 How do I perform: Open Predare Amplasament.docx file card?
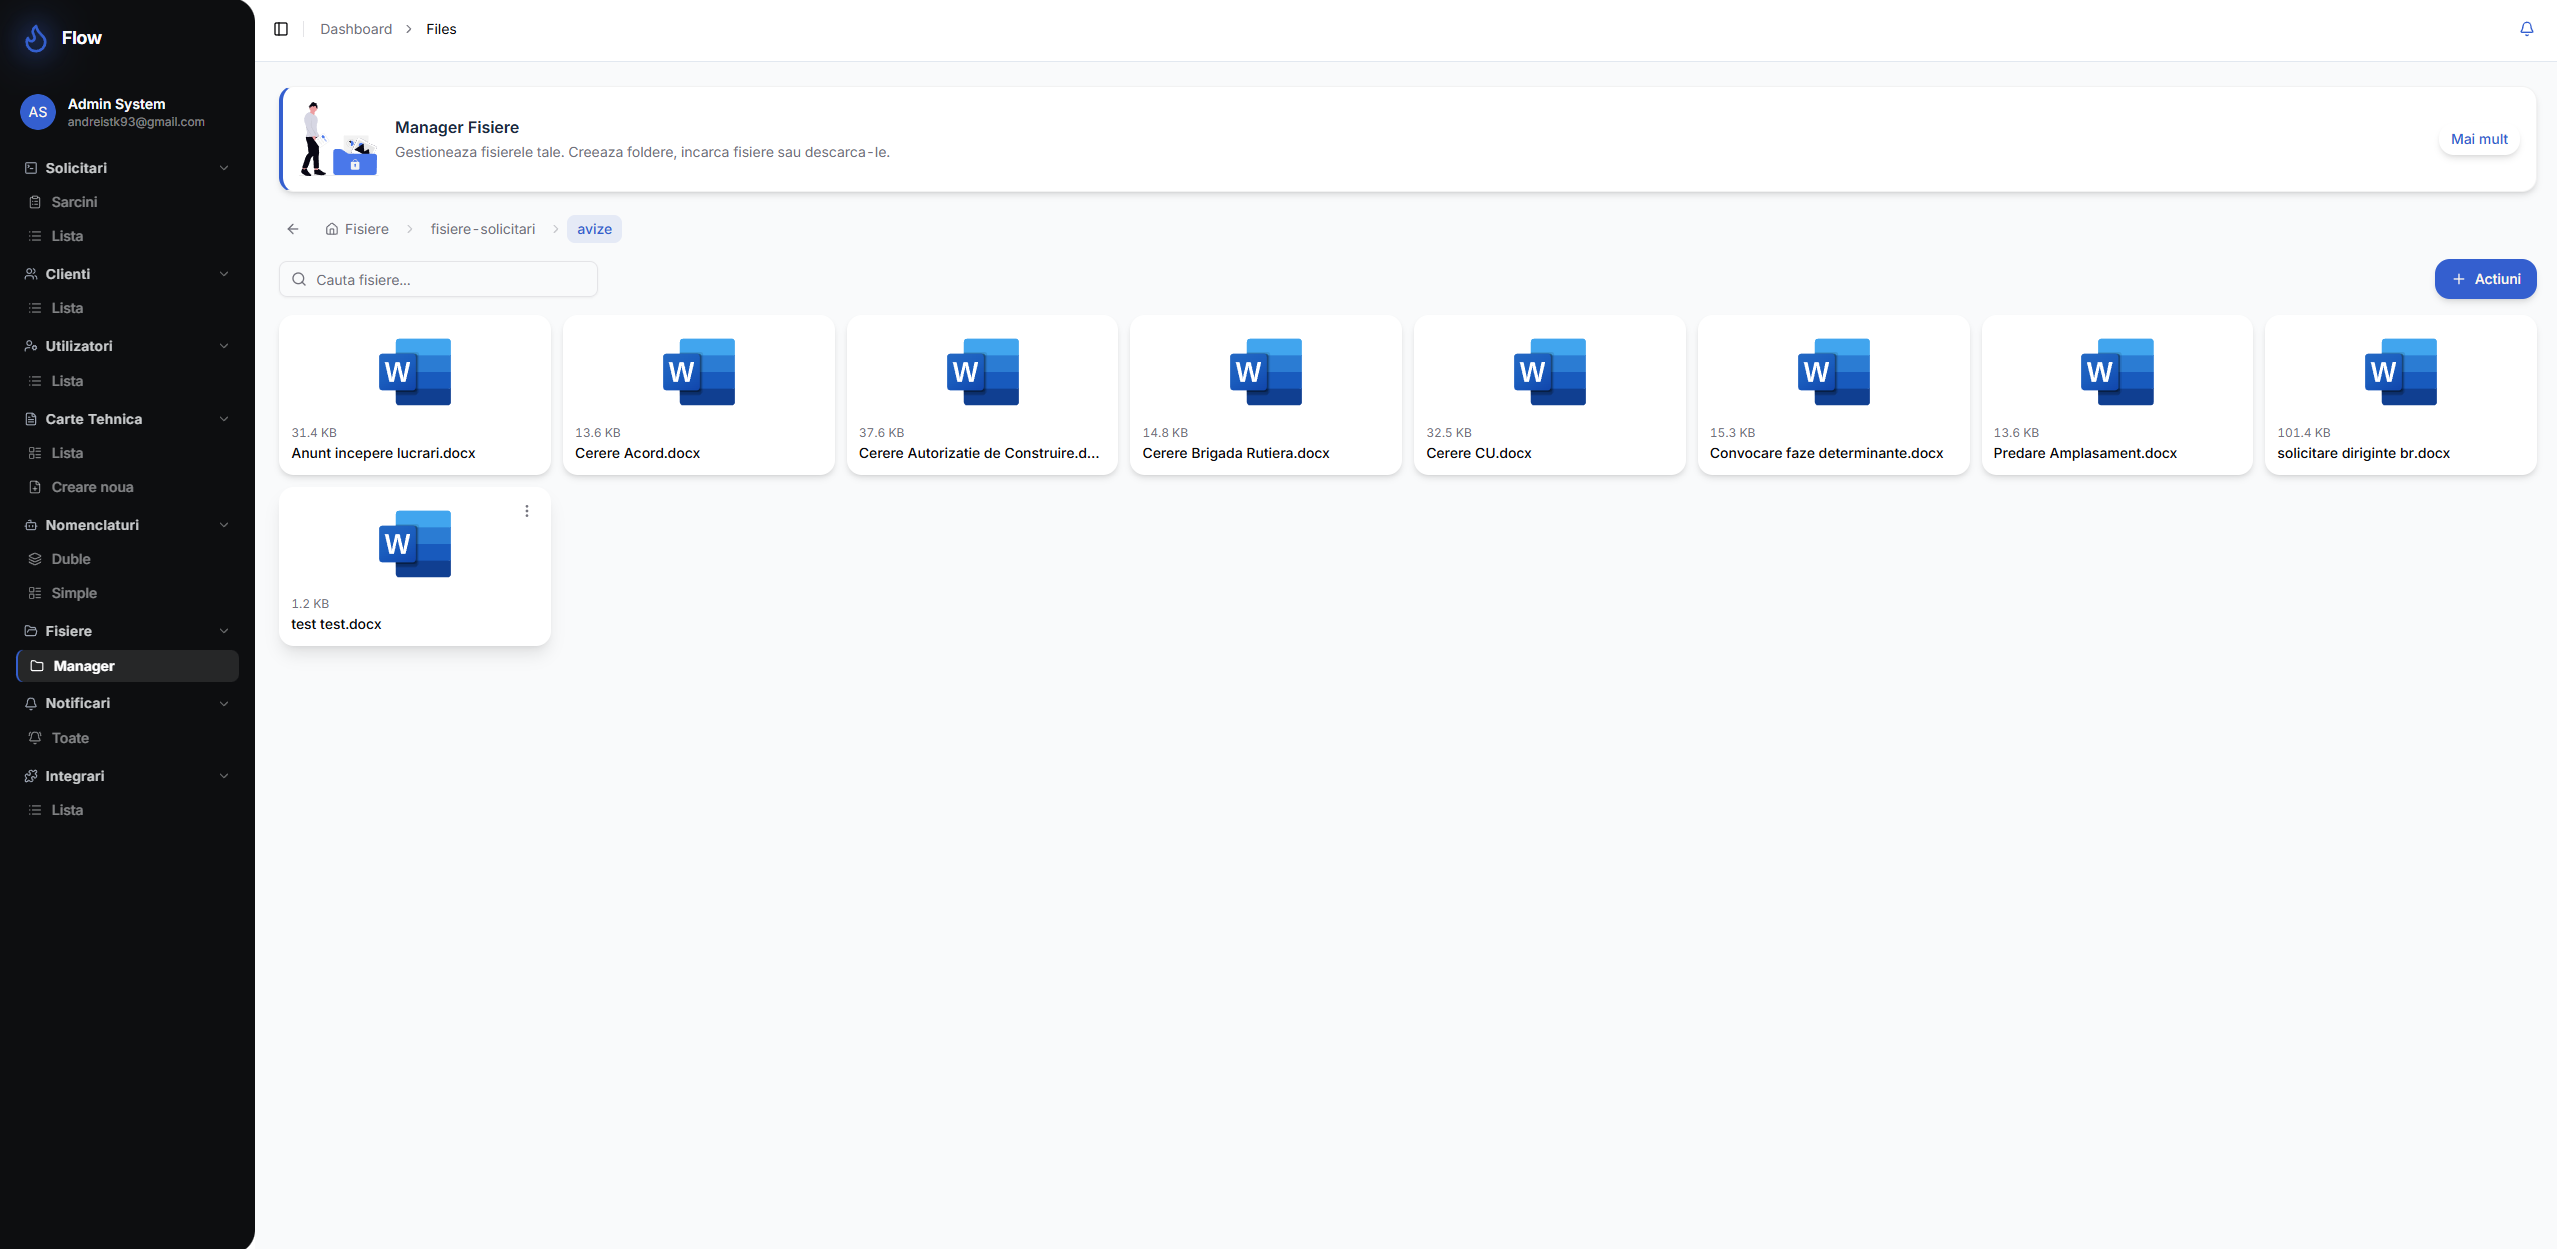click(x=2116, y=395)
